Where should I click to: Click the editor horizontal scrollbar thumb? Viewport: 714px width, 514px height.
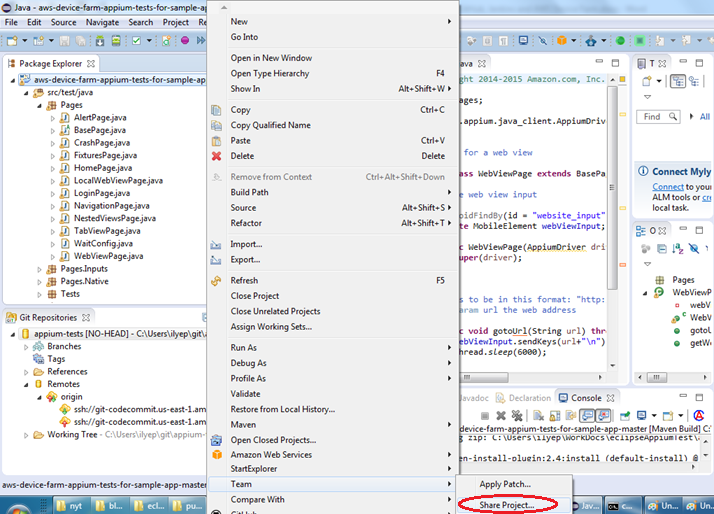pos(485,377)
